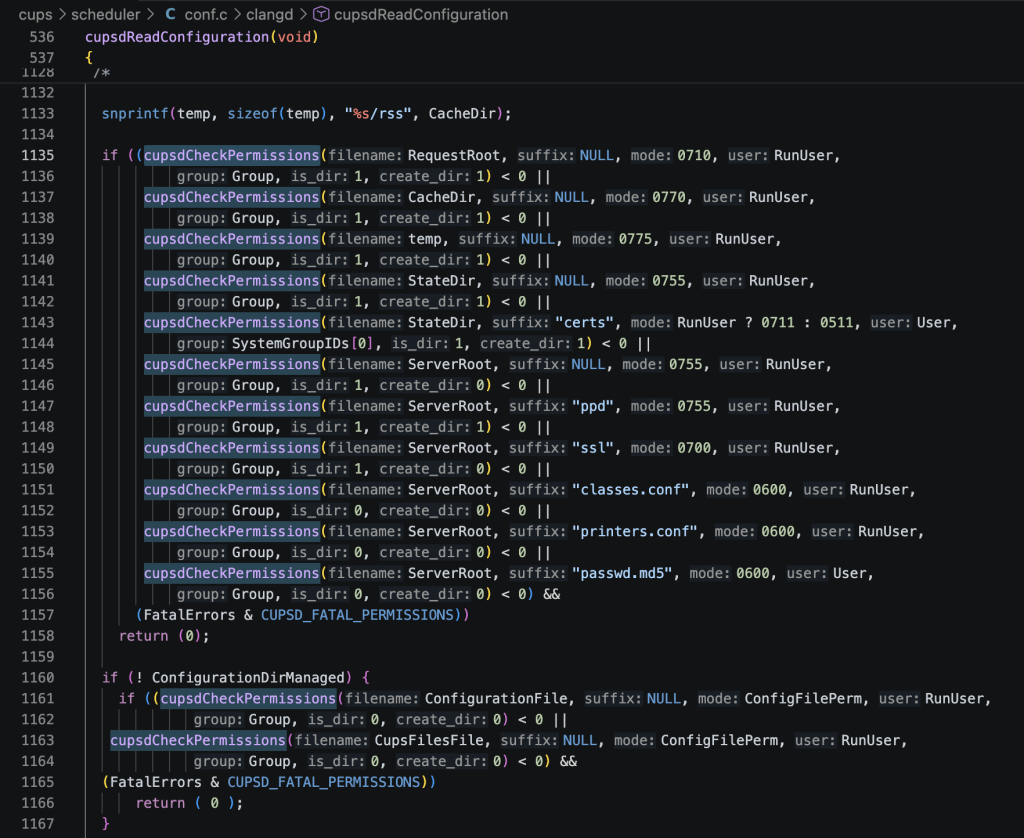The height and width of the screenshot is (838, 1024).
Task: Expand chevron after cups breadcrumb
Action: click(x=62, y=14)
